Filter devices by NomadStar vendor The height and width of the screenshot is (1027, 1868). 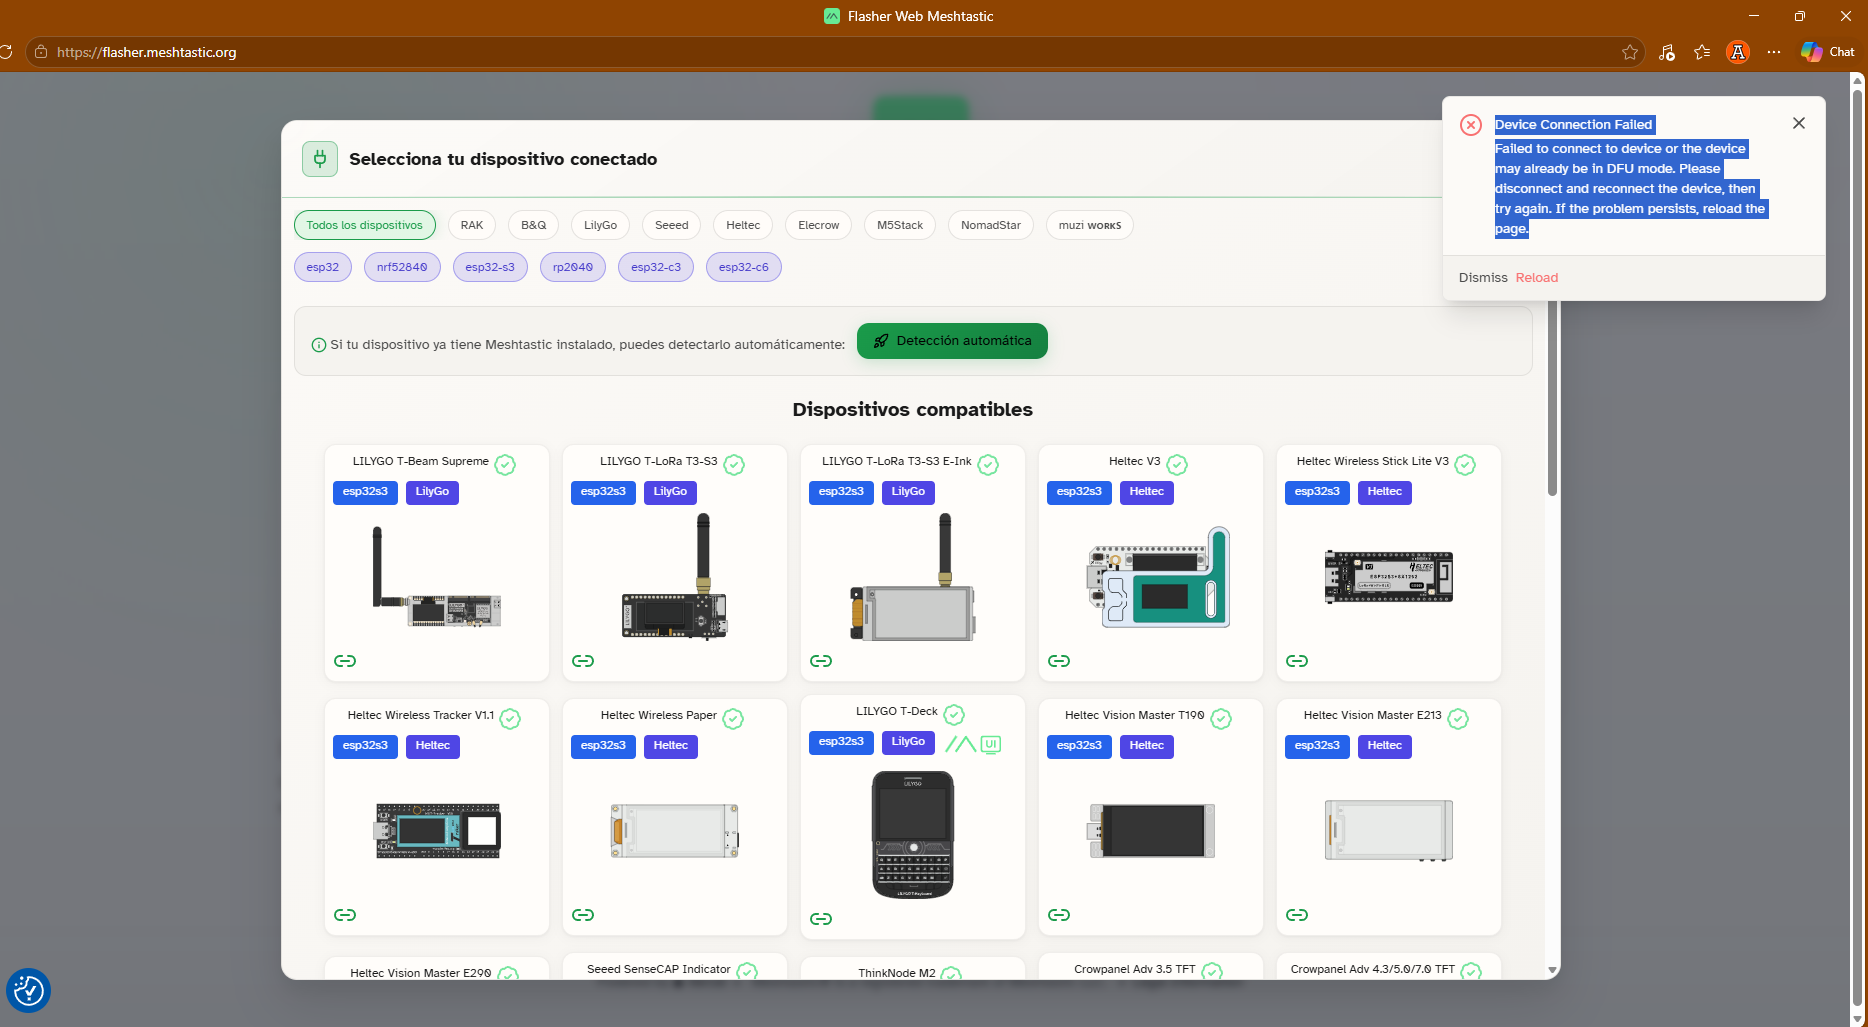[x=991, y=225]
